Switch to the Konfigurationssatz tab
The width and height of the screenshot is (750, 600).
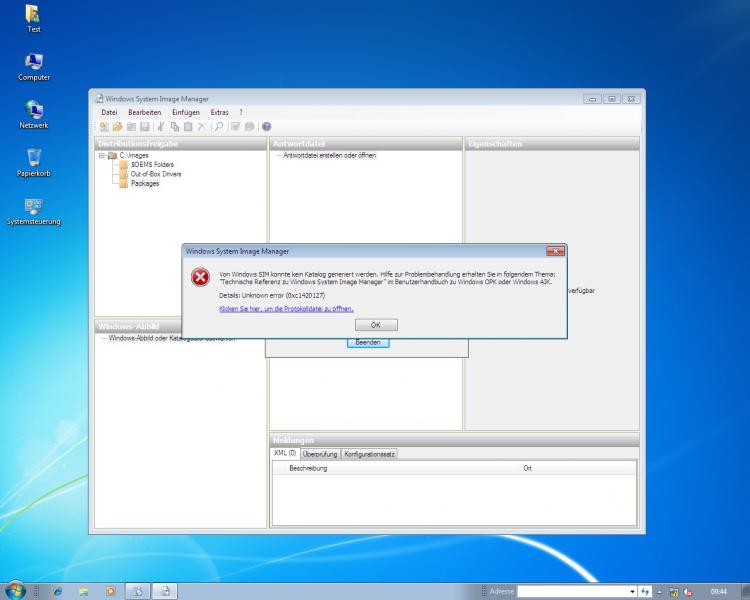(x=369, y=454)
